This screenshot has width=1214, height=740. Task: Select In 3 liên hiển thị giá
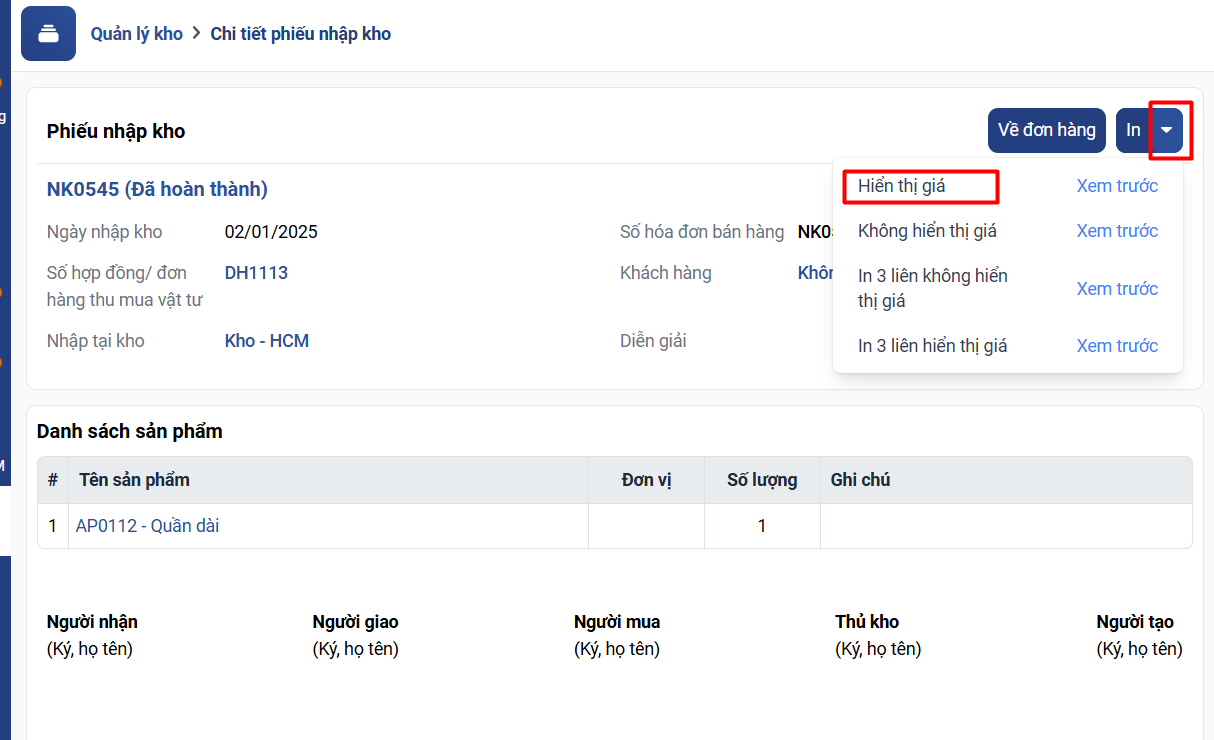coord(932,346)
